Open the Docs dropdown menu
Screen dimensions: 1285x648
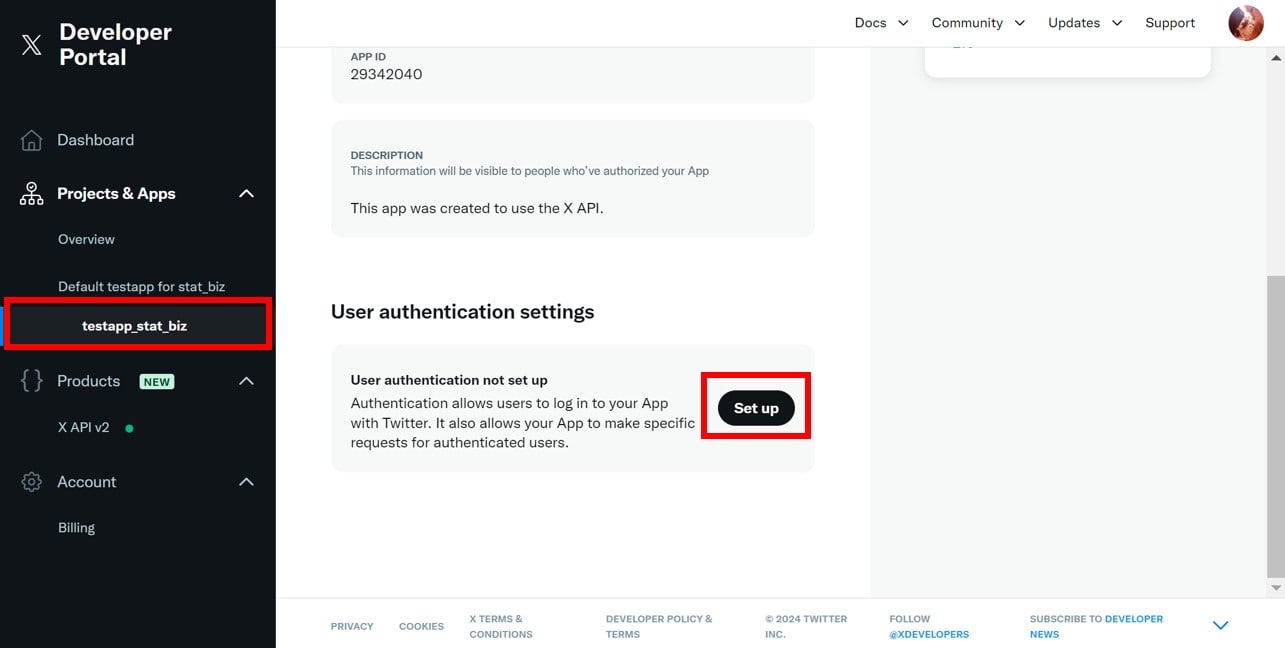click(x=881, y=23)
